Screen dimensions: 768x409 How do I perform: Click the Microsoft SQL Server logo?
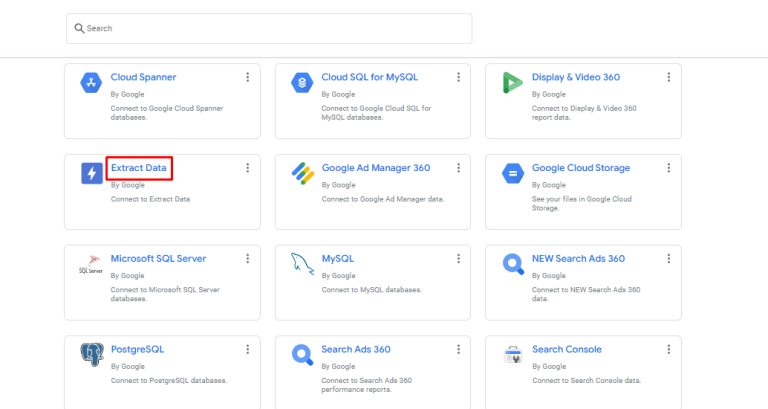pos(92,265)
